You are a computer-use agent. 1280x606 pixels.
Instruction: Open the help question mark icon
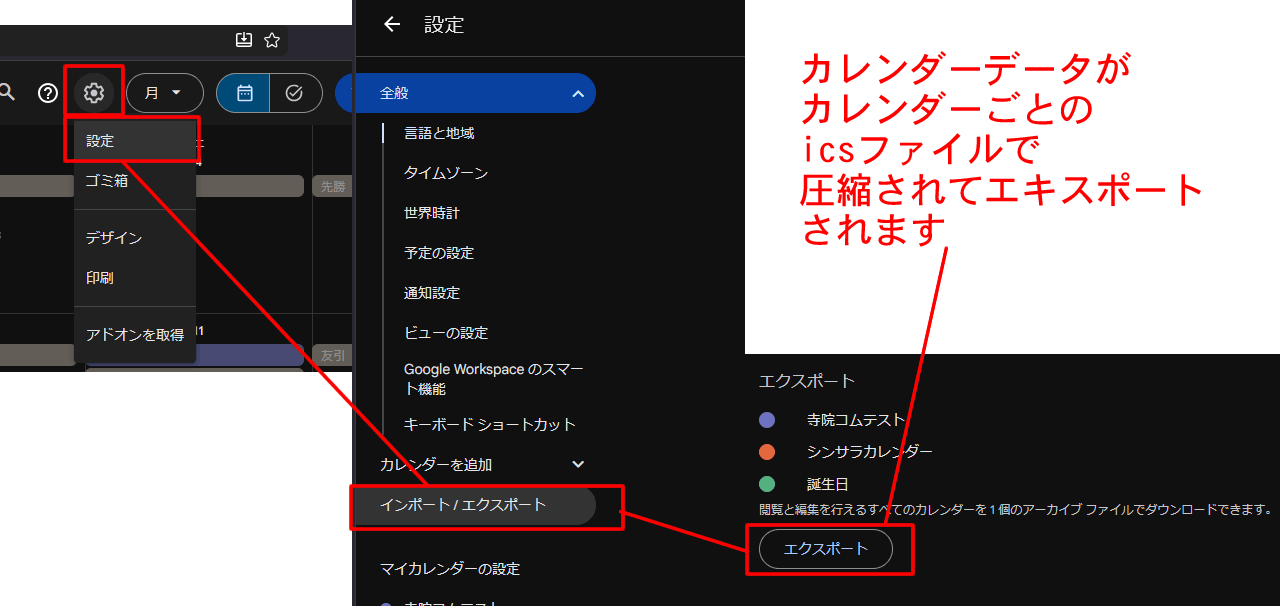click(x=48, y=93)
